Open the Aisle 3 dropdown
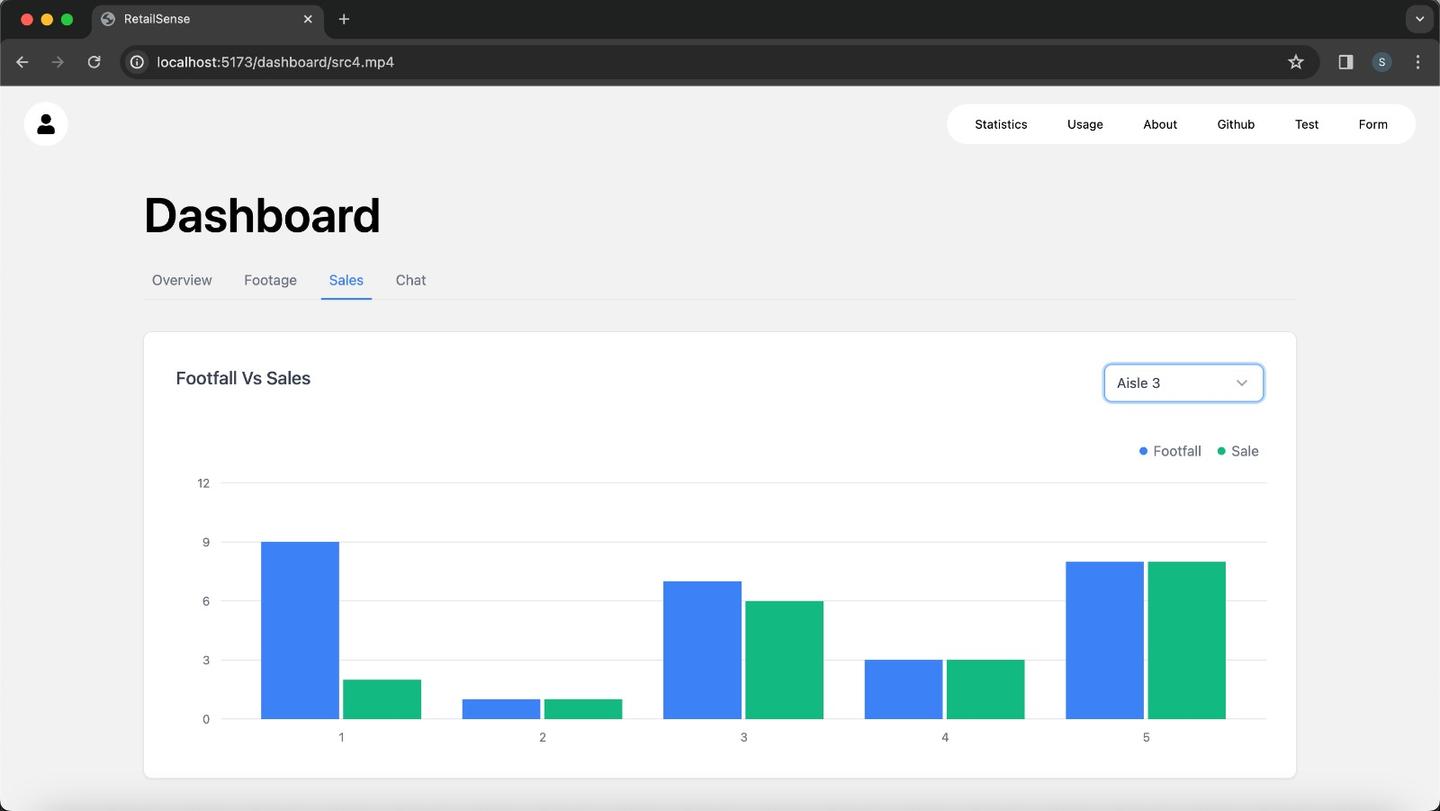Image resolution: width=1440 pixels, height=811 pixels. (x=1184, y=383)
